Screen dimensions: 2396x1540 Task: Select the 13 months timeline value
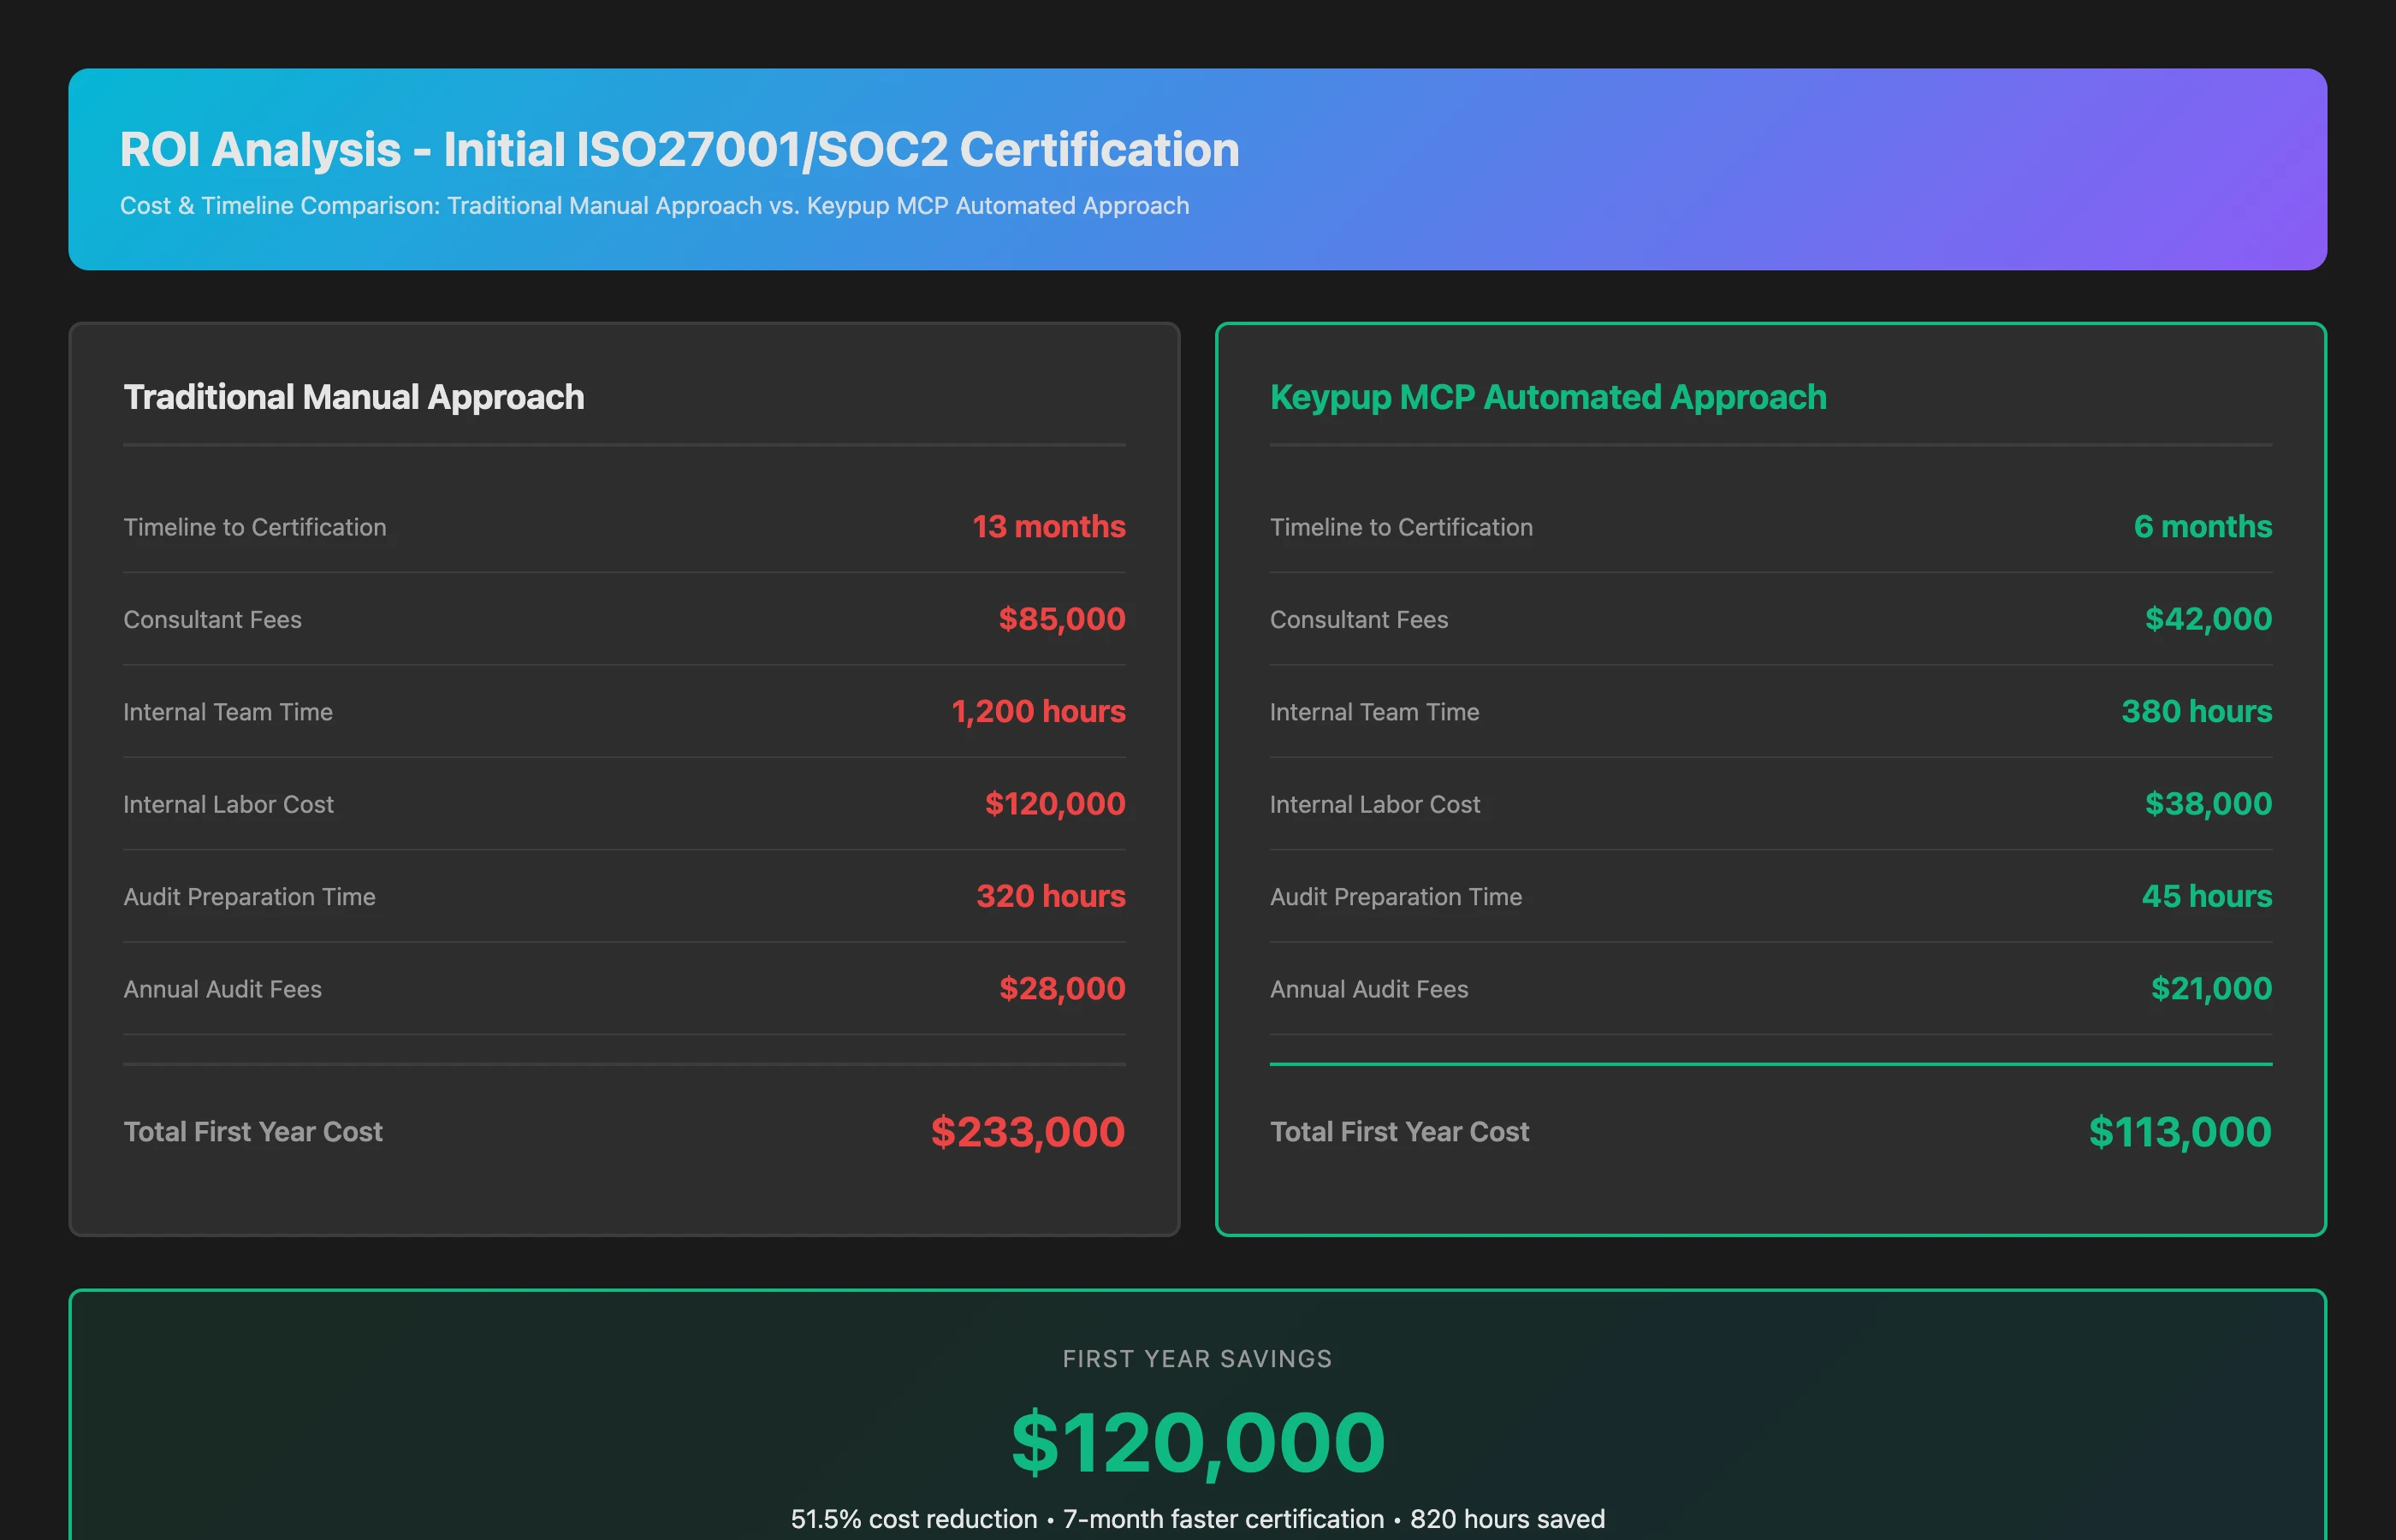(1048, 526)
